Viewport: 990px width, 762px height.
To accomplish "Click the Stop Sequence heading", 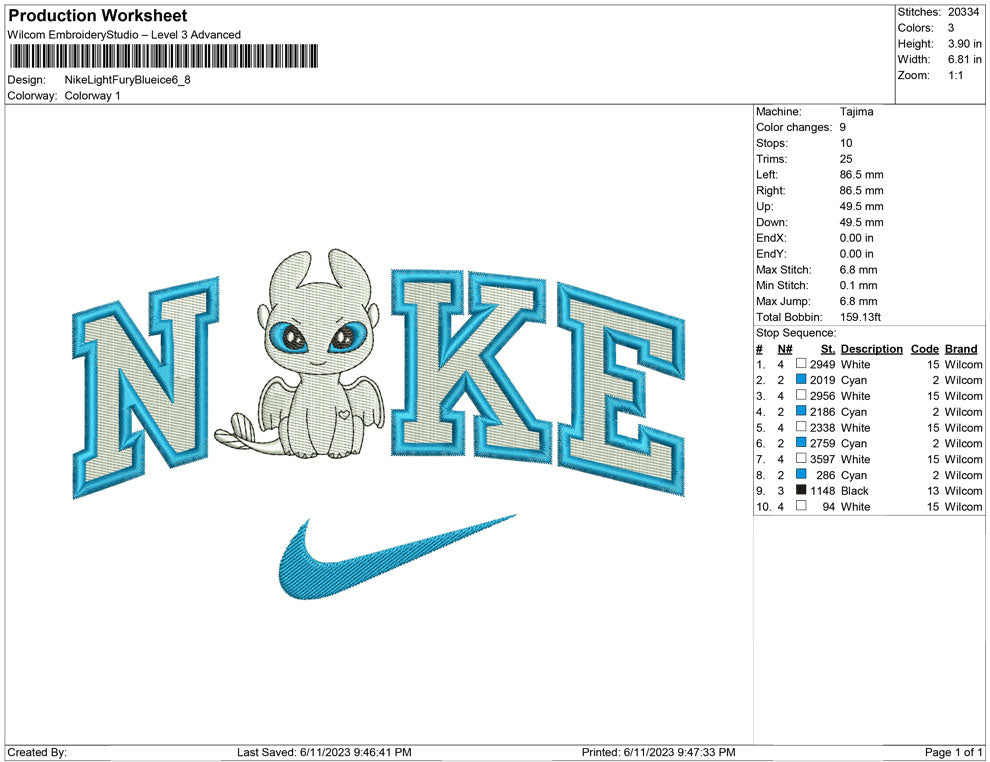I will pos(796,333).
